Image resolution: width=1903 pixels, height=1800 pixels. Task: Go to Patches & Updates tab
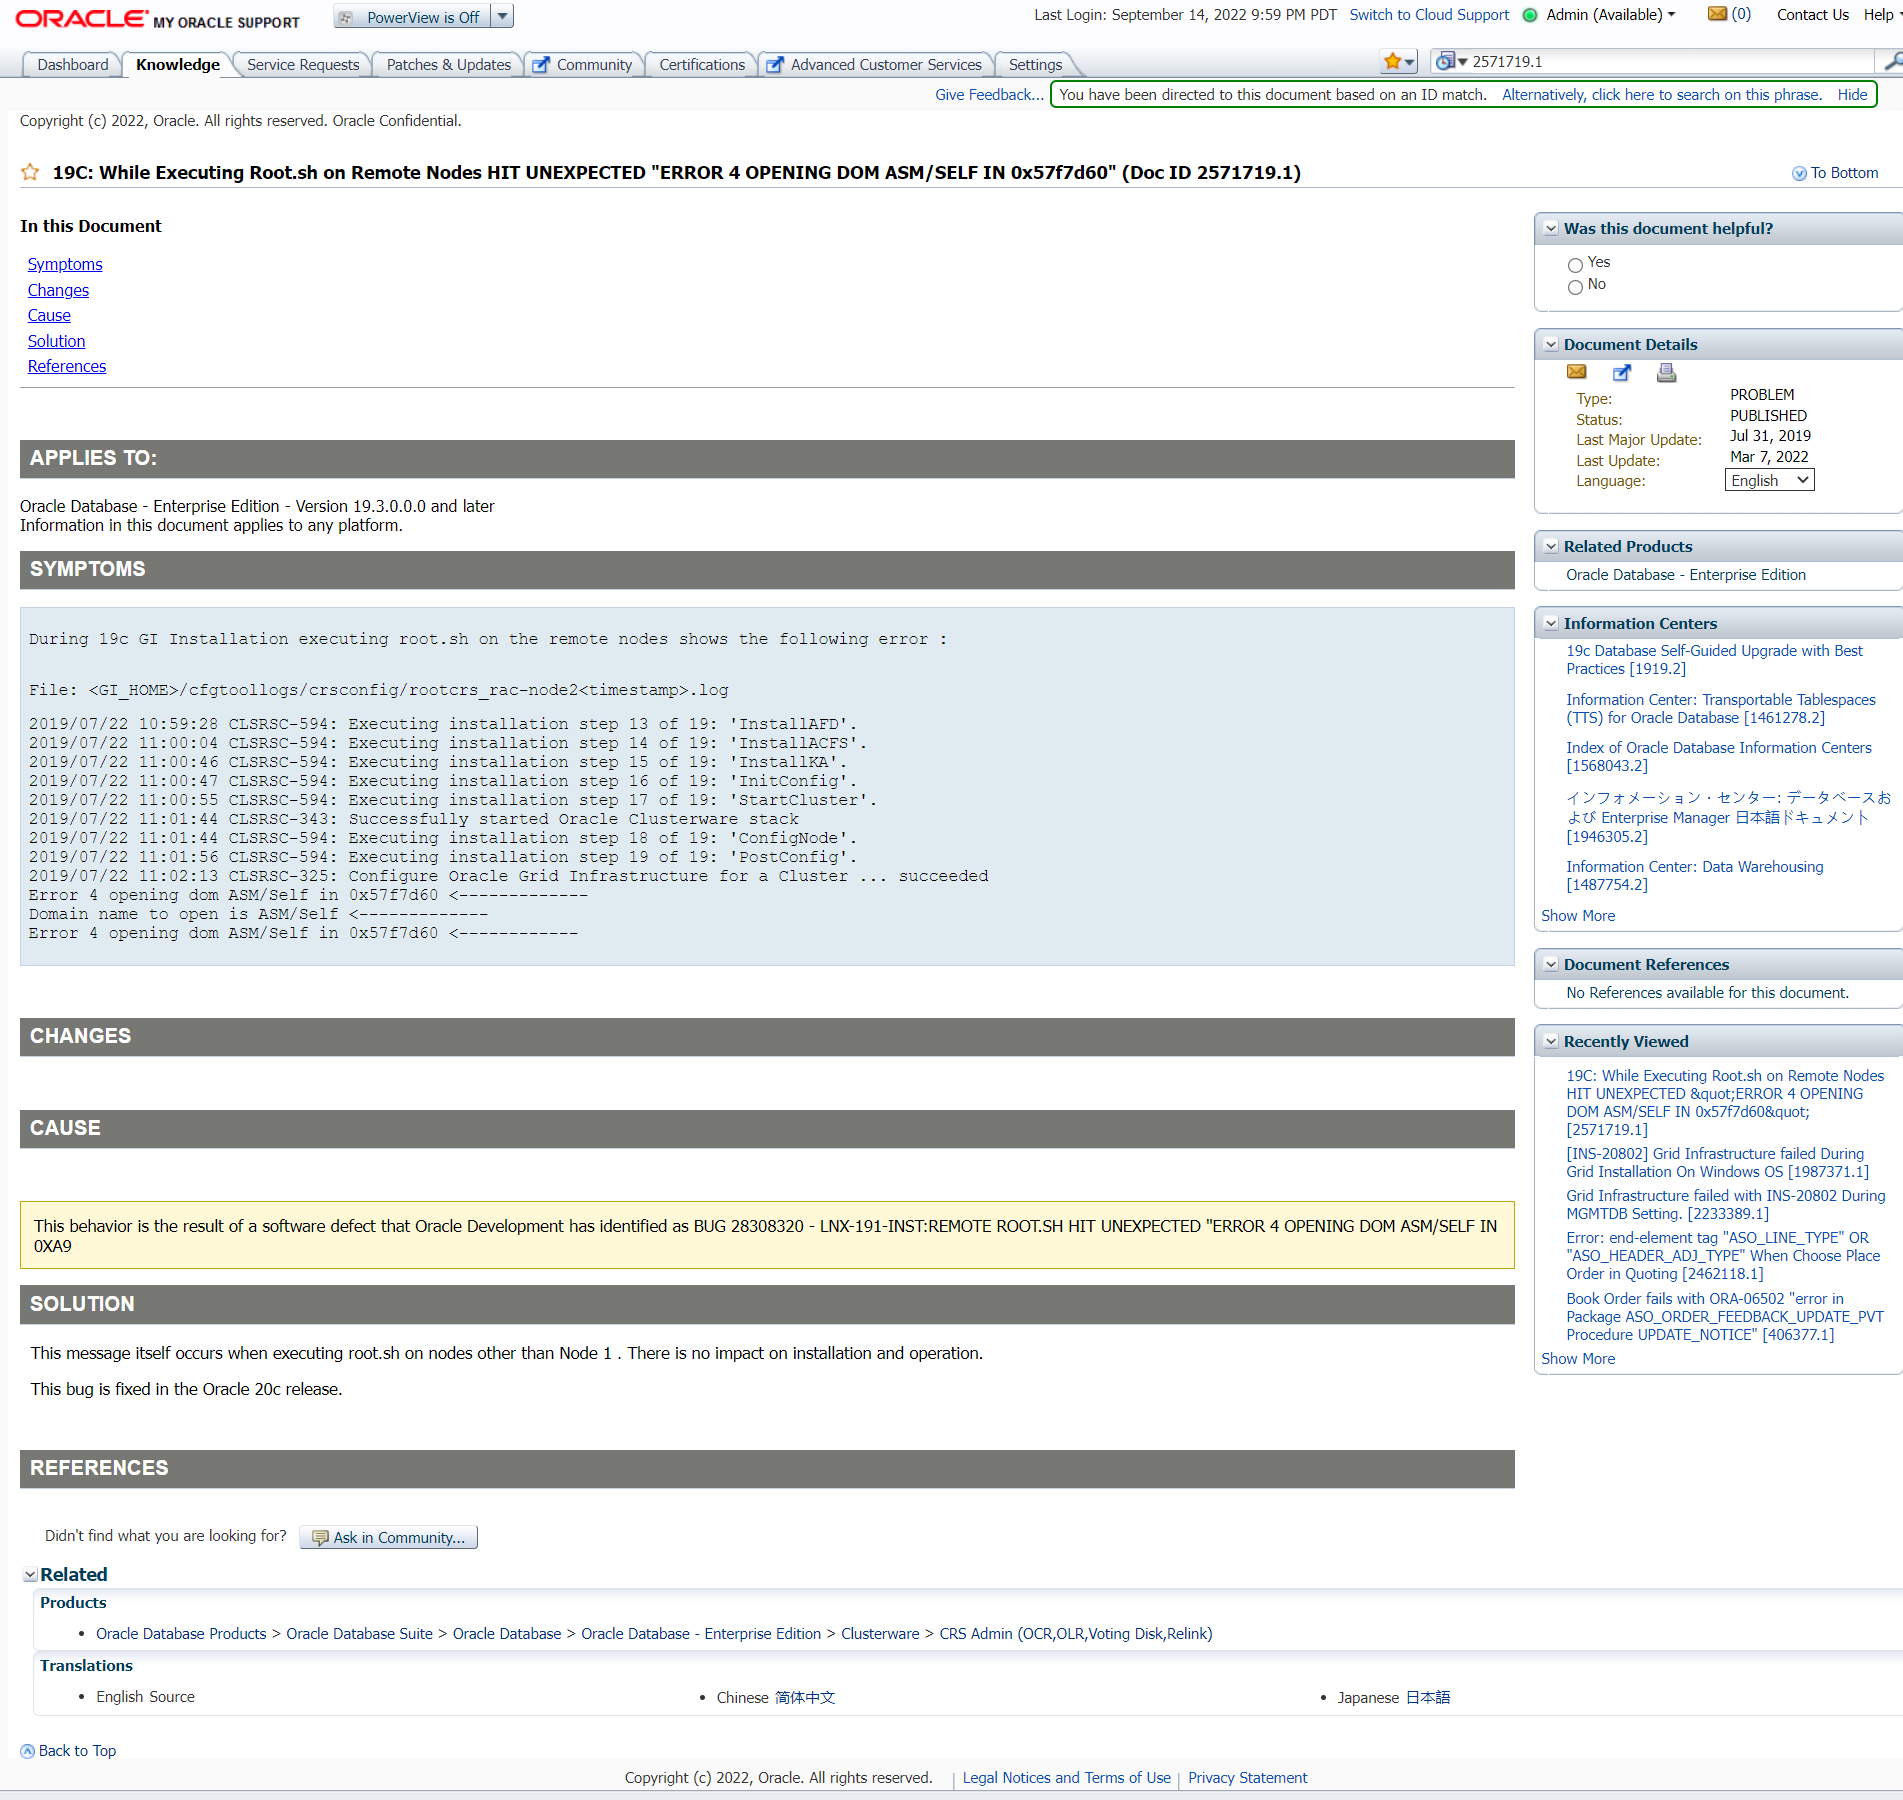click(x=449, y=65)
